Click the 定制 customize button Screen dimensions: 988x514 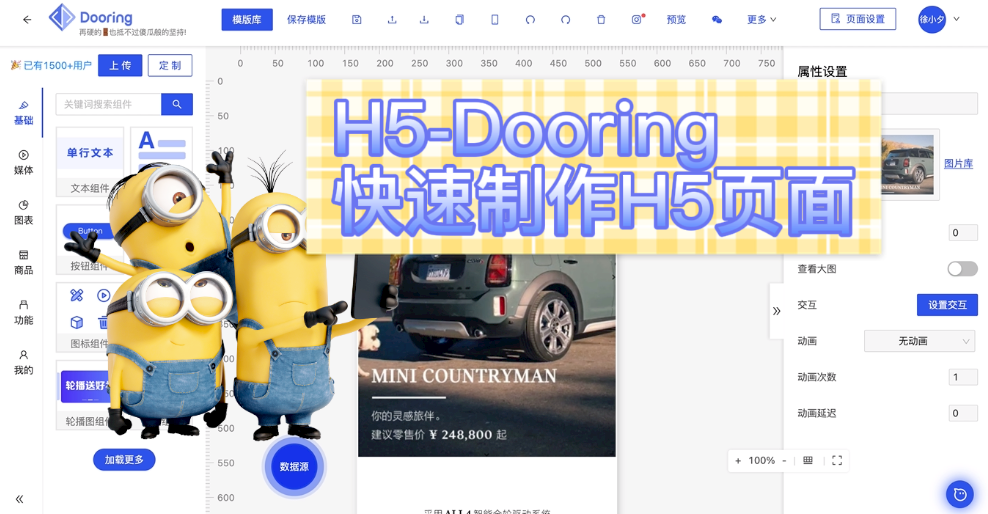click(x=170, y=66)
